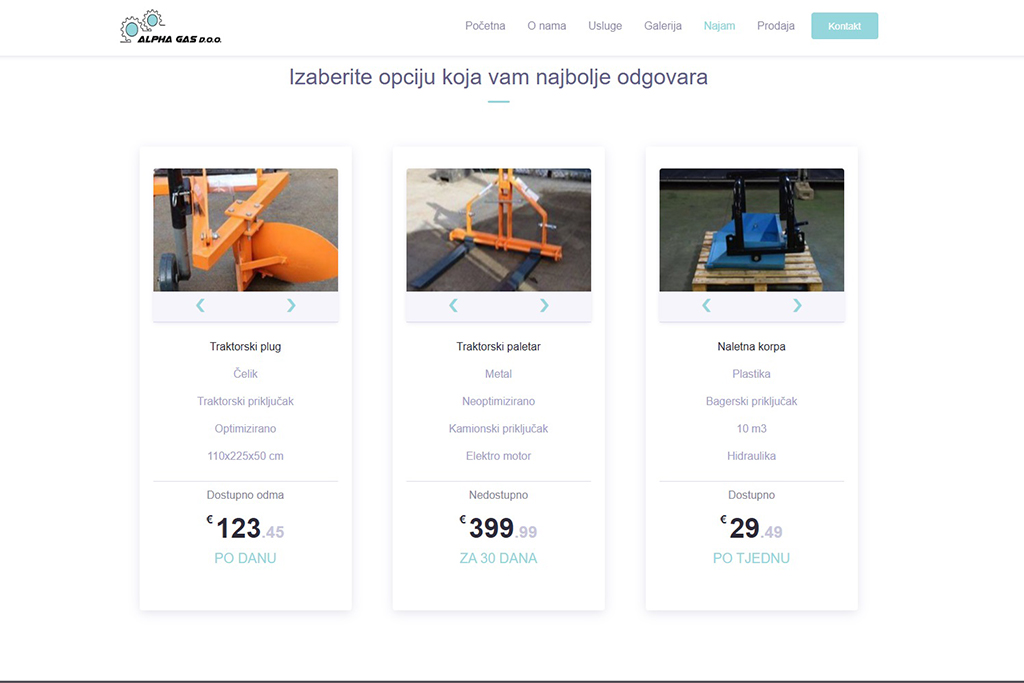Image resolution: width=1024 pixels, height=683 pixels.
Task: Open the O nama page
Action: click(x=547, y=26)
